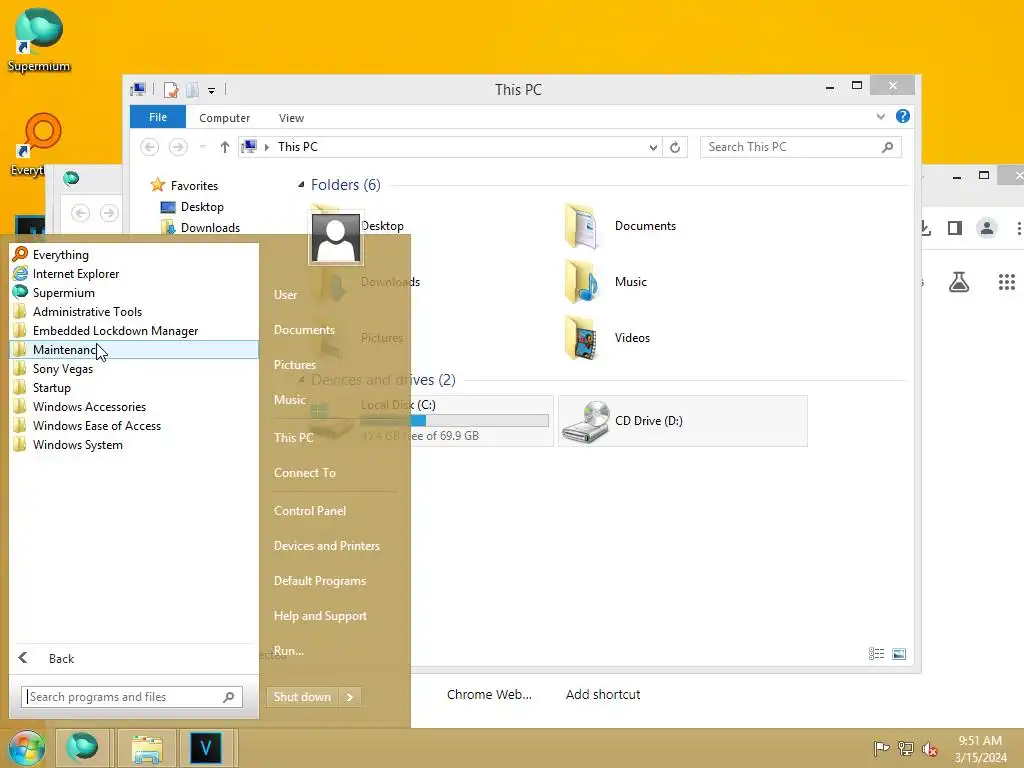
Task: Collapse the Folders (6) group
Action: (301, 185)
